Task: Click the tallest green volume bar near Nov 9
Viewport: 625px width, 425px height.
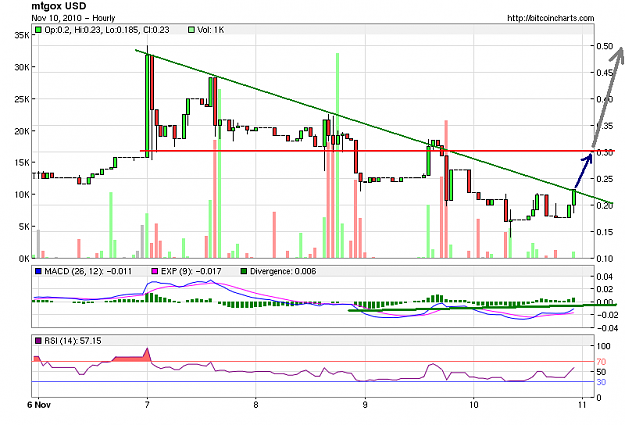Action: pos(338,155)
